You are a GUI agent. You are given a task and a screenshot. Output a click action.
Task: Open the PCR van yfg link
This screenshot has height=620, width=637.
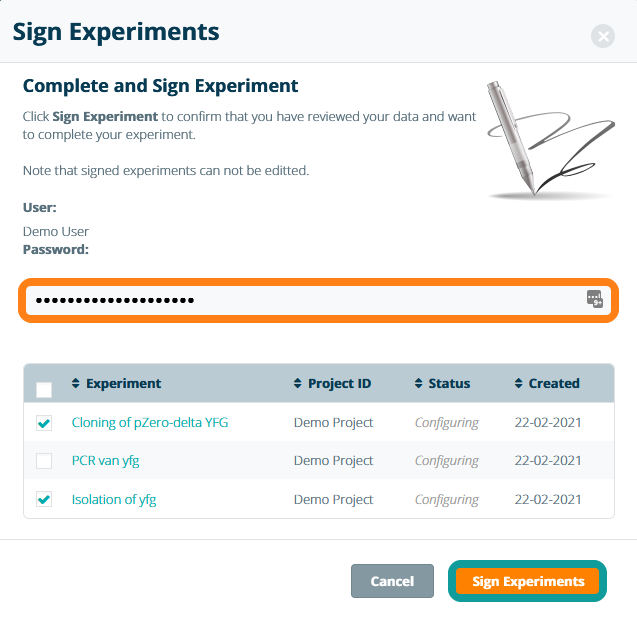coord(108,461)
